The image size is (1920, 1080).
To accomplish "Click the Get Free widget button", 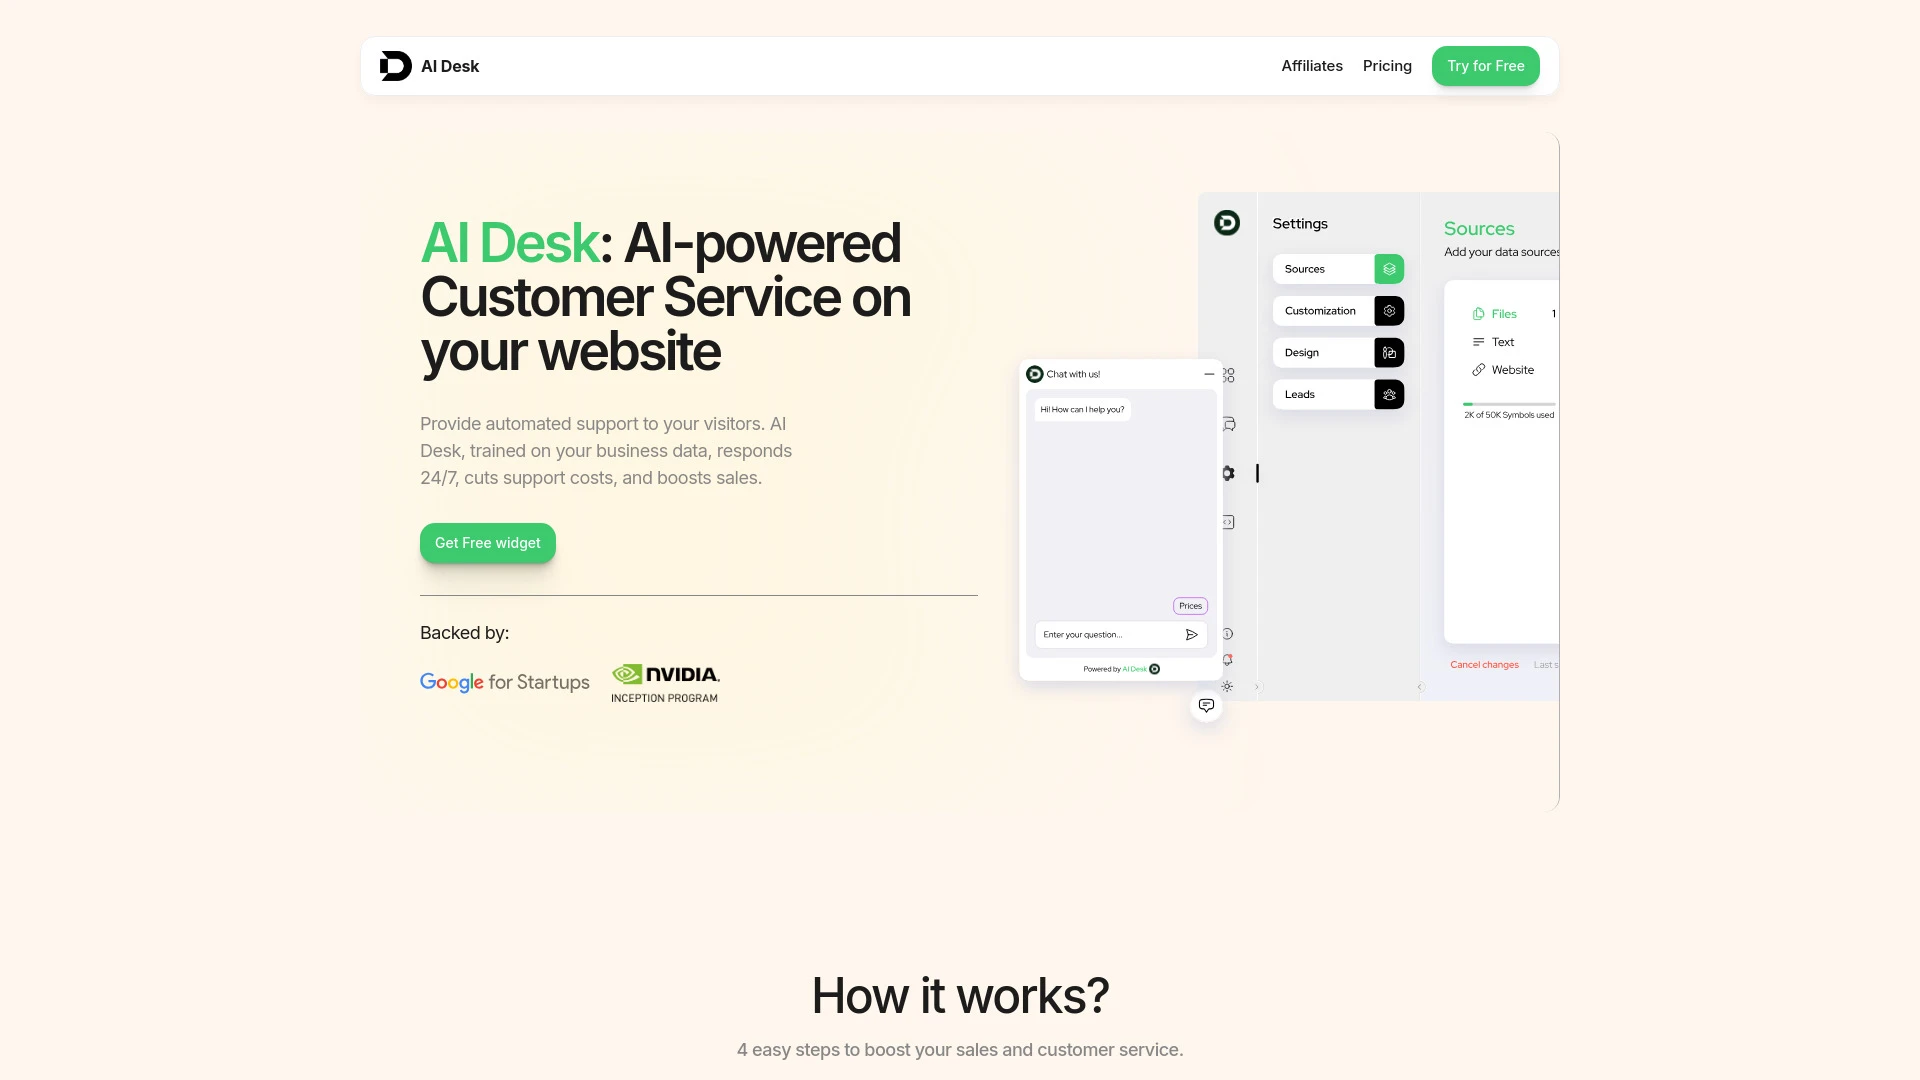I will pos(488,542).
